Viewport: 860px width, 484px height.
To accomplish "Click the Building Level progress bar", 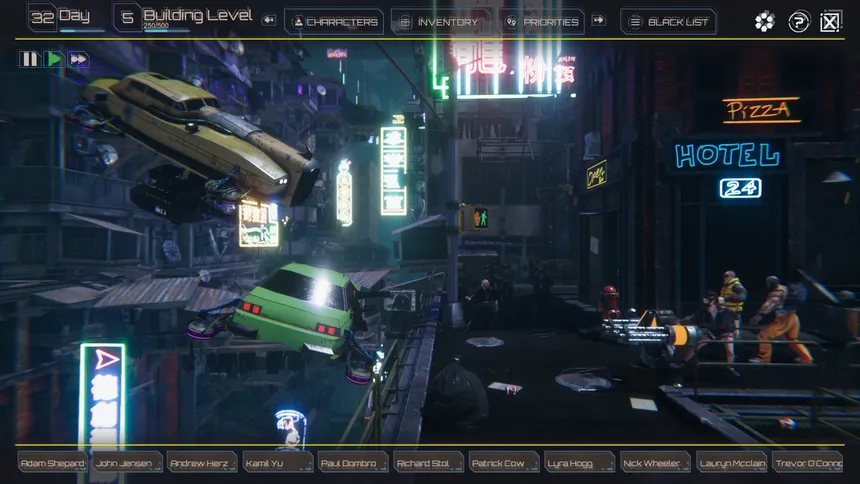I will (x=166, y=31).
